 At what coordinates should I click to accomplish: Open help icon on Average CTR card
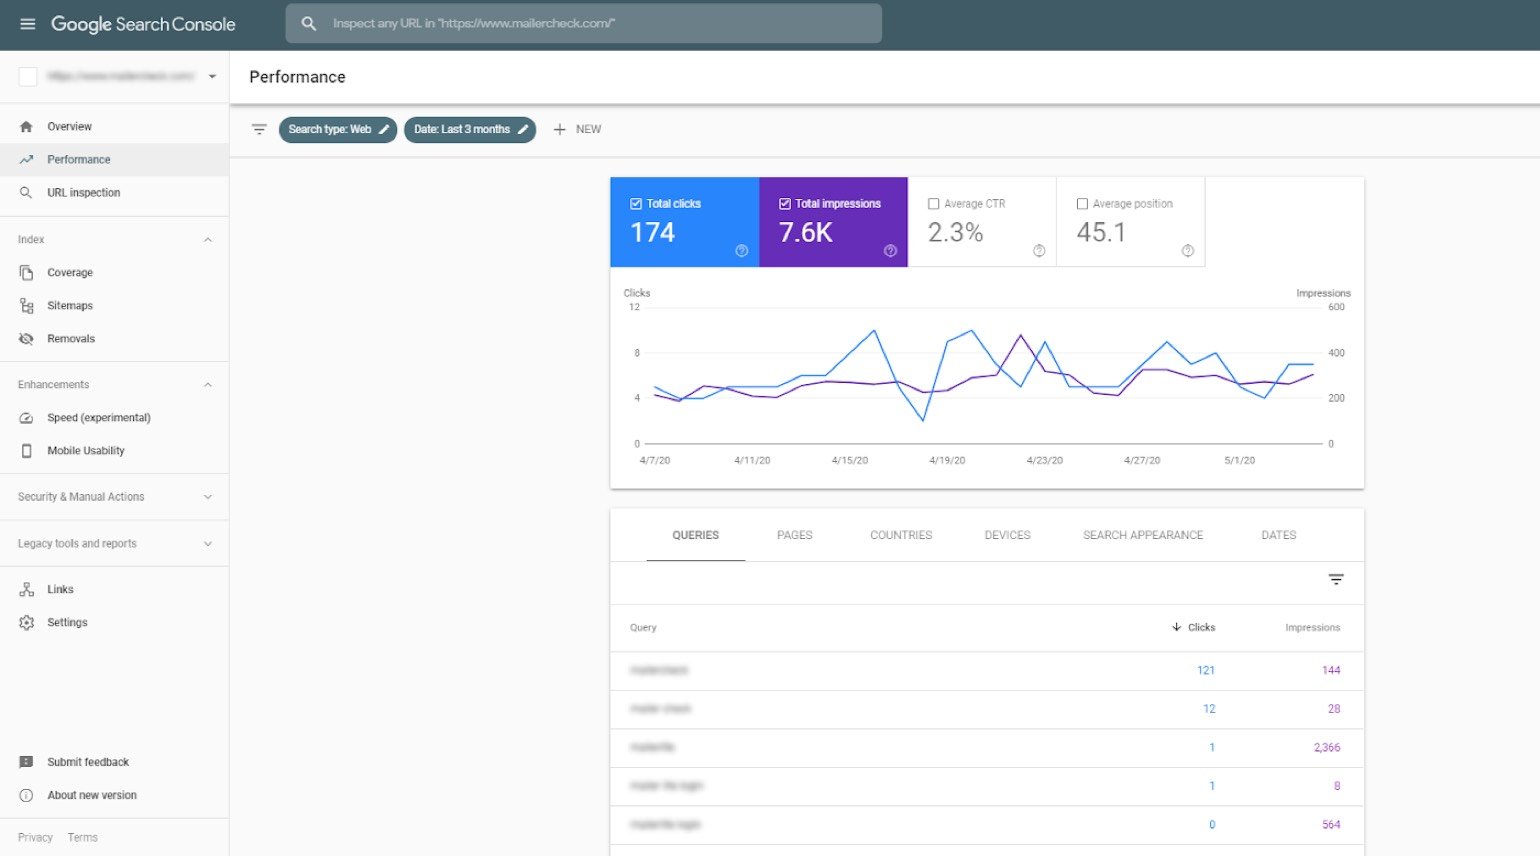[1039, 251]
